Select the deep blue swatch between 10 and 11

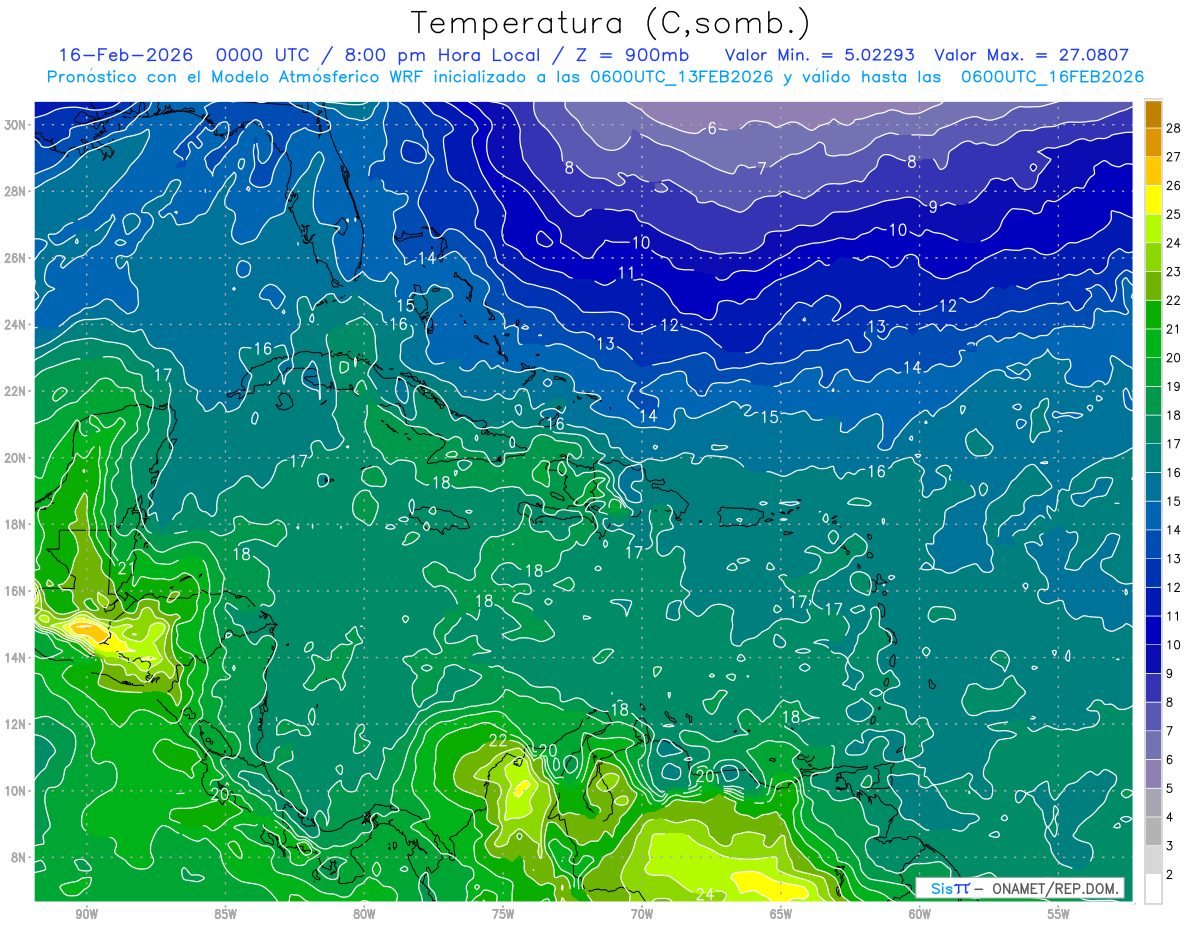[1153, 631]
